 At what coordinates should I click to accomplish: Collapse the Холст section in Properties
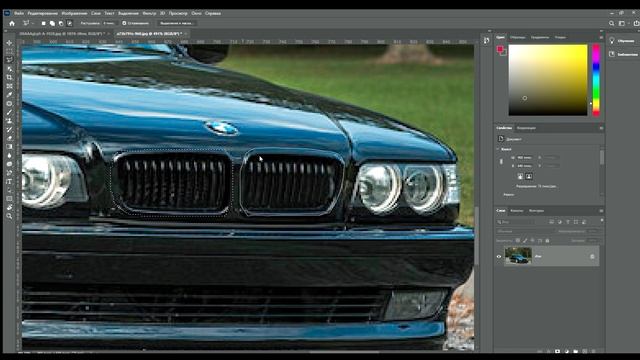pyautogui.click(x=498, y=149)
